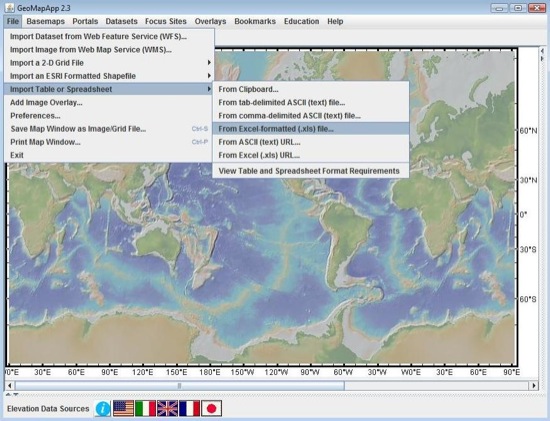This screenshot has height=421, width=550.
Task: Click the Italy flag icon
Action: coord(146,409)
